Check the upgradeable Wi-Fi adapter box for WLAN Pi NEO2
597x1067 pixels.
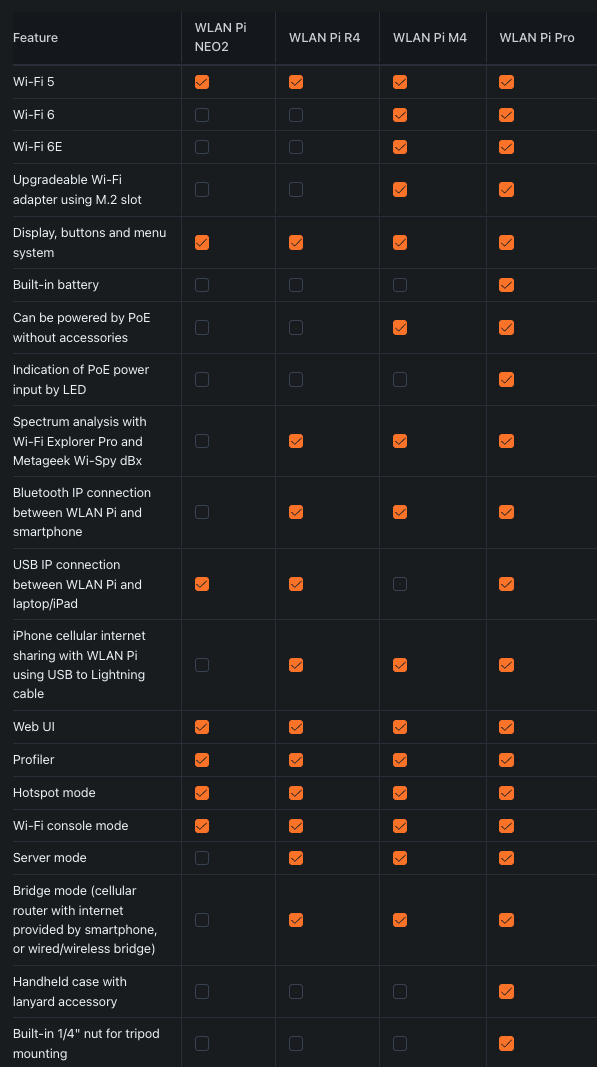(202, 190)
